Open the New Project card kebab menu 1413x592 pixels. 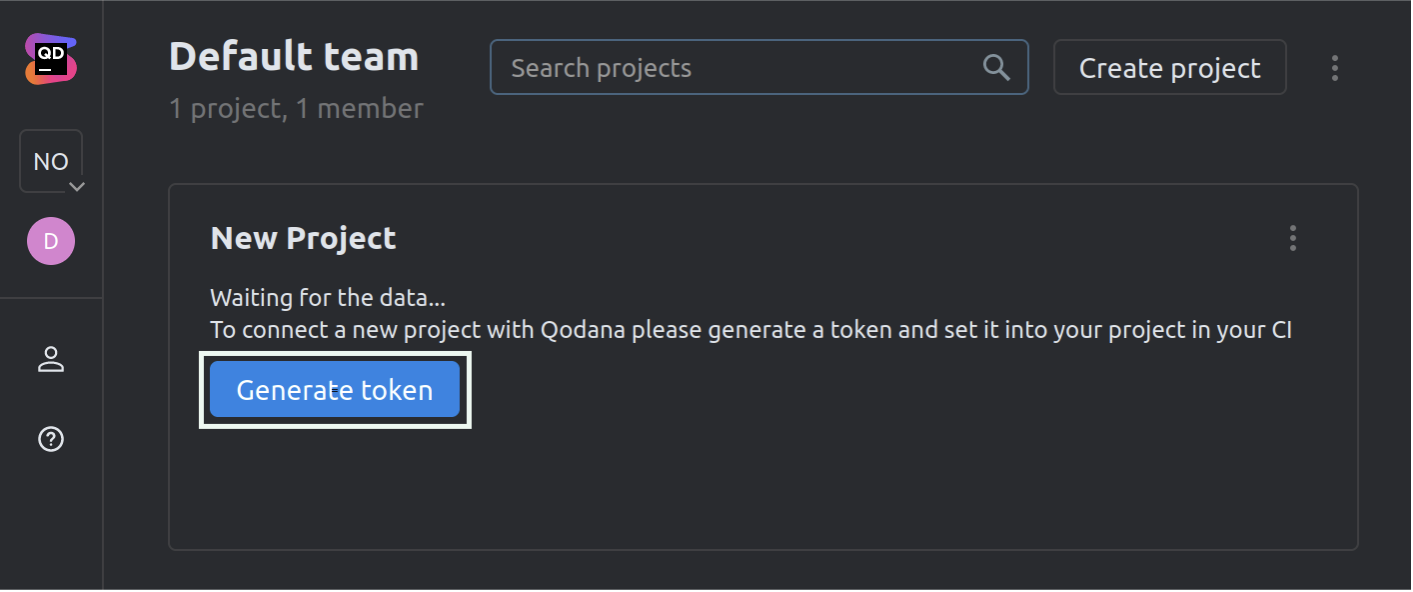1292,238
